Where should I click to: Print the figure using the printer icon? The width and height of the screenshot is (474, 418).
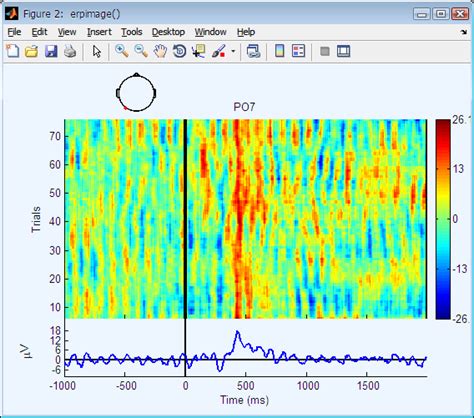point(70,51)
